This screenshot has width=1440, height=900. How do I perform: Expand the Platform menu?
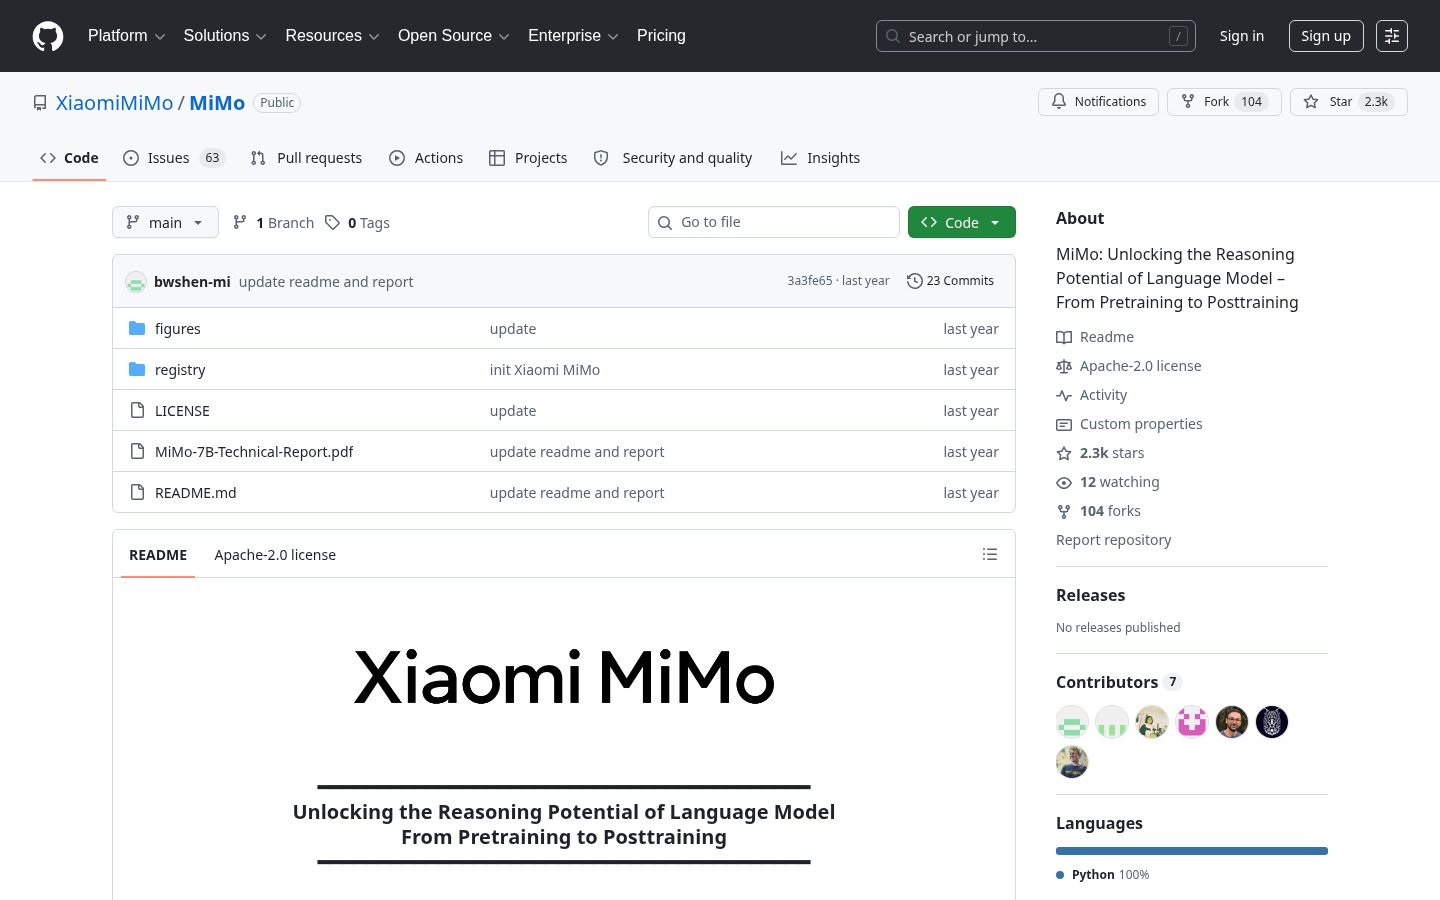coord(126,36)
